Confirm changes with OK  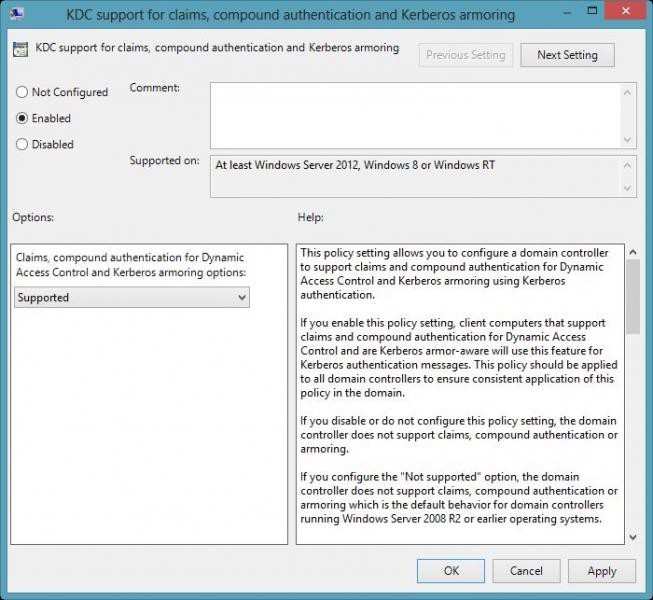(451, 571)
